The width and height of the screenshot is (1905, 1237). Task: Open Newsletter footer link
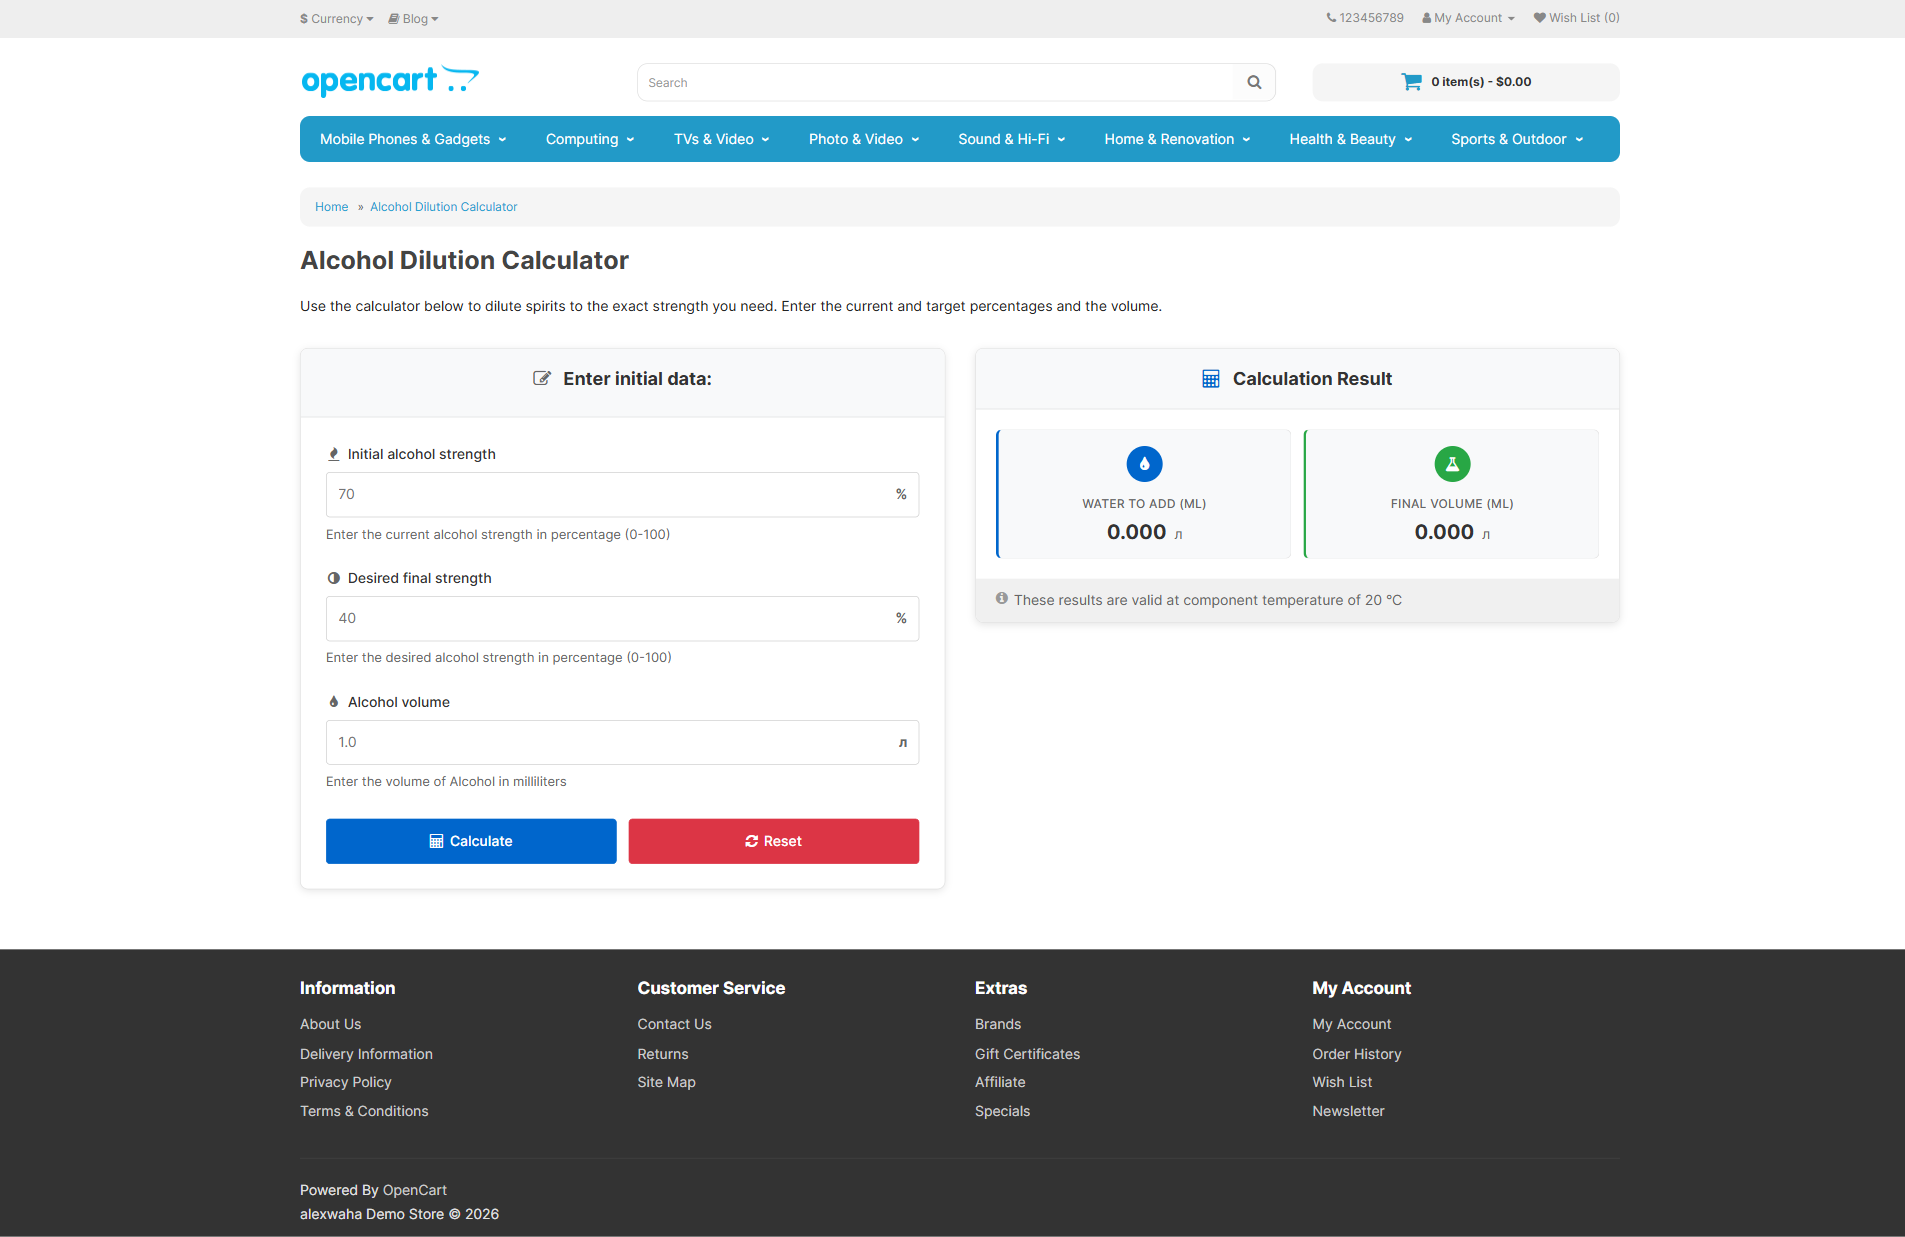click(x=1349, y=1111)
